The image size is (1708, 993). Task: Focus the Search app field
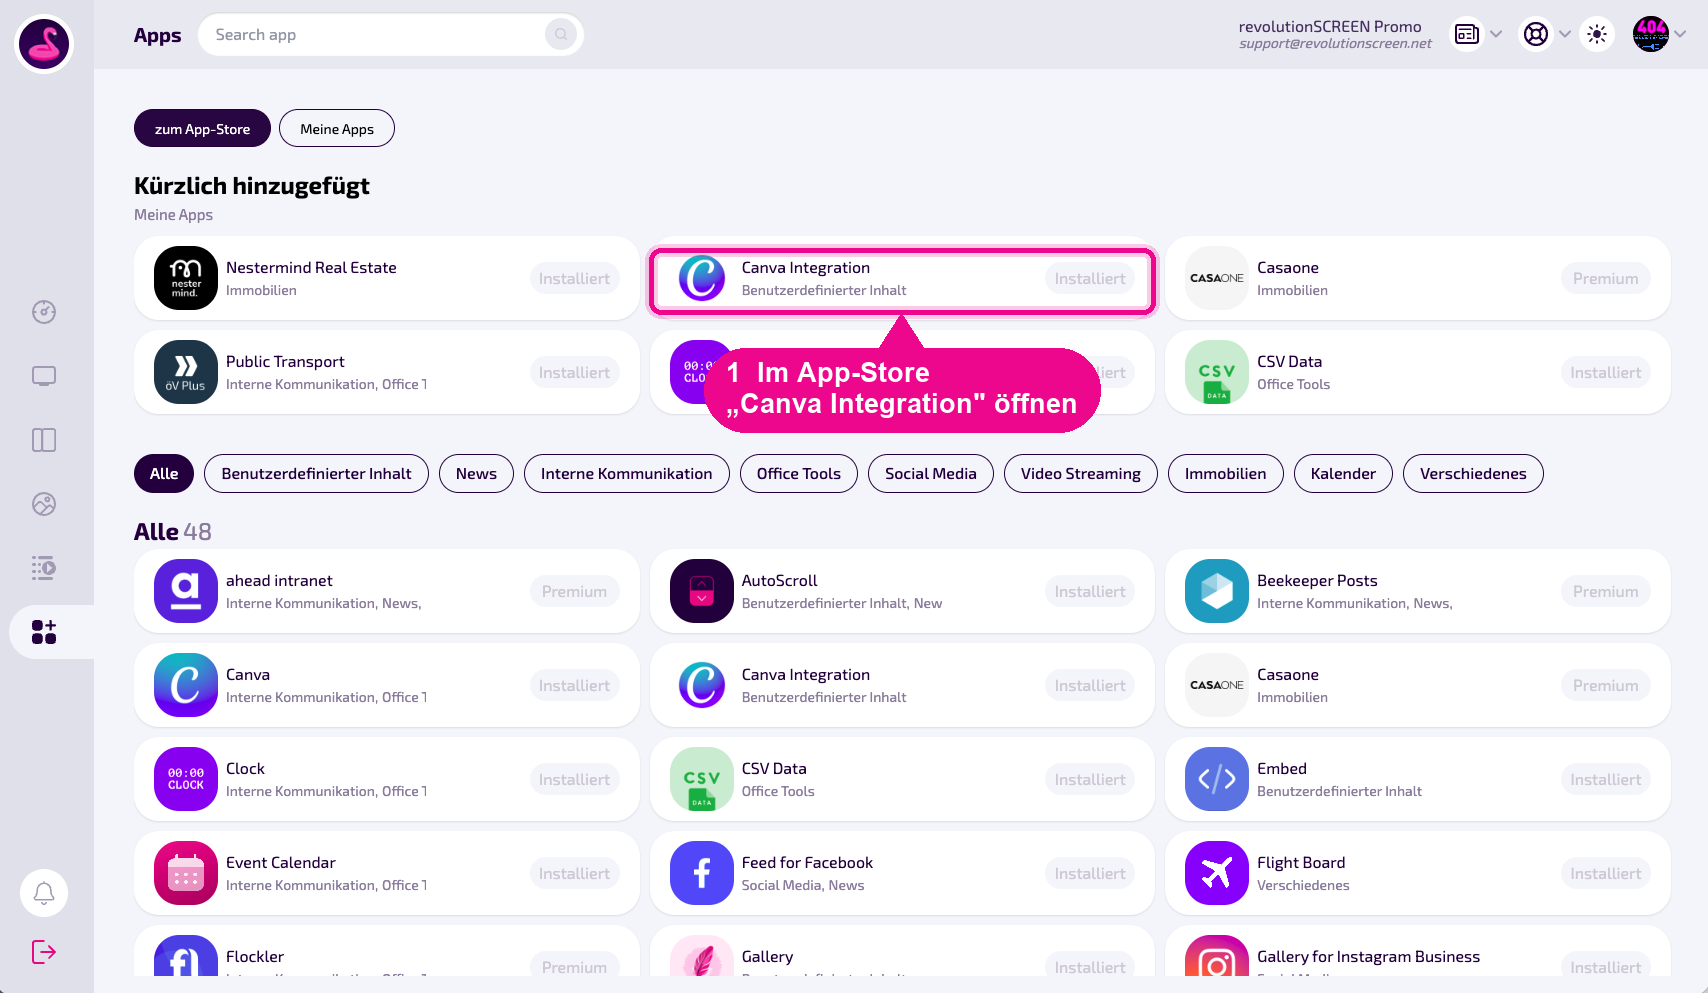[391, 35]
